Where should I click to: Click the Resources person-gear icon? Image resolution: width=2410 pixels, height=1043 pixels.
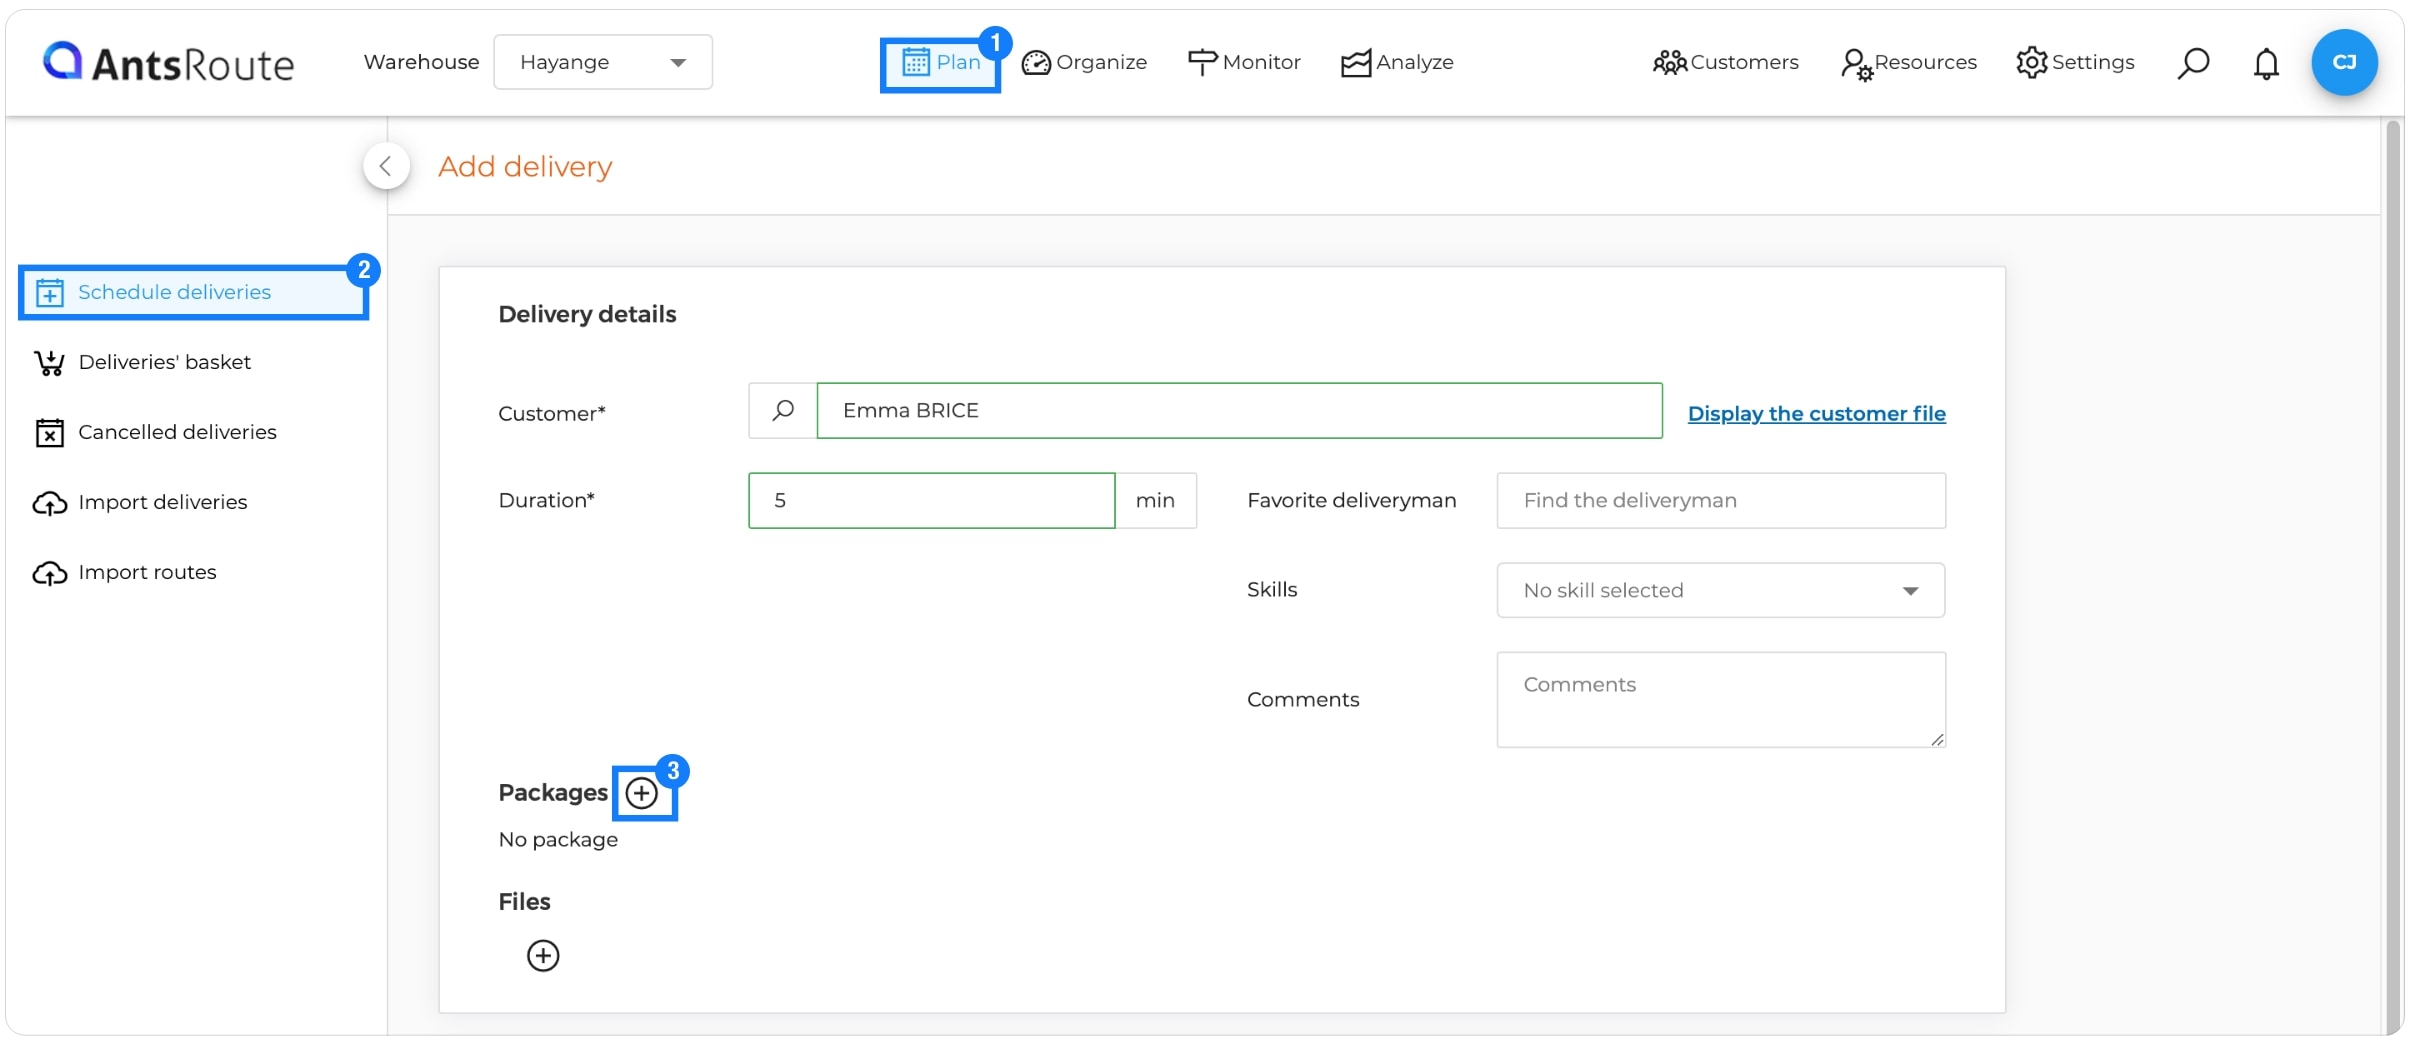pyautogui.click(x=1856, y=65)
